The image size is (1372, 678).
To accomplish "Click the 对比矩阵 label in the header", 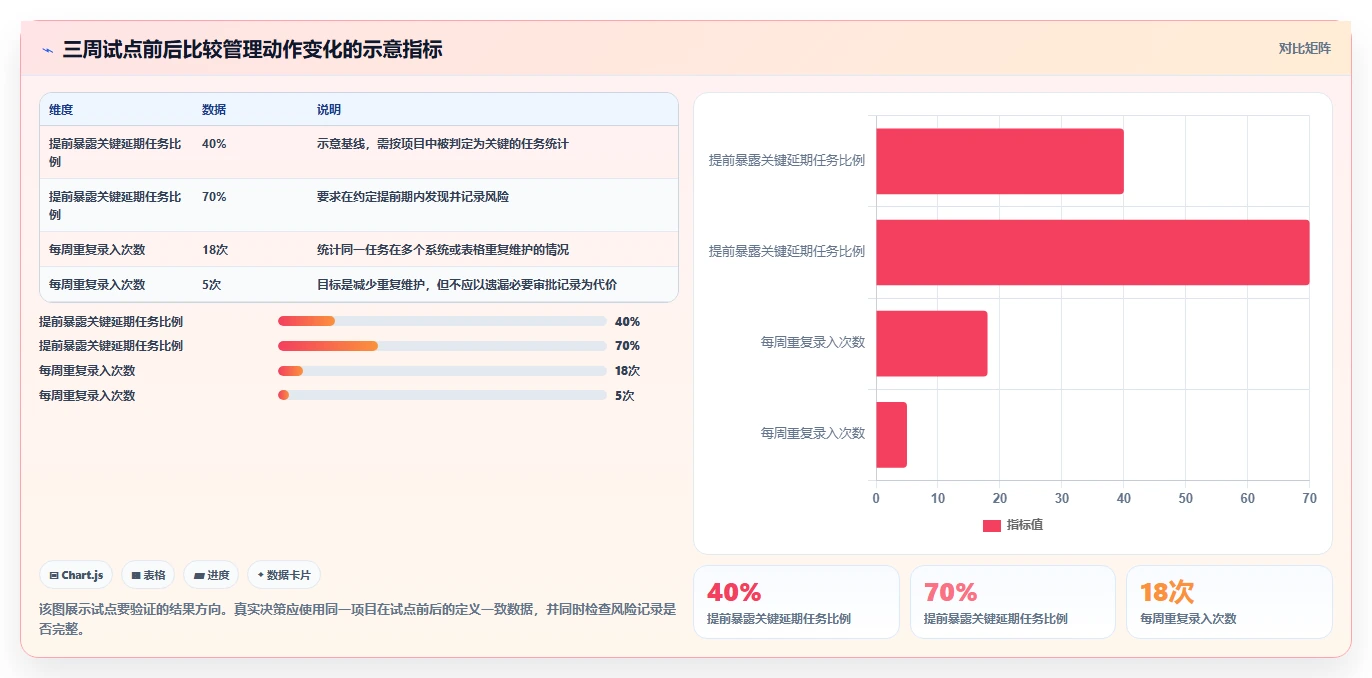I will [x=1304, y=48].
